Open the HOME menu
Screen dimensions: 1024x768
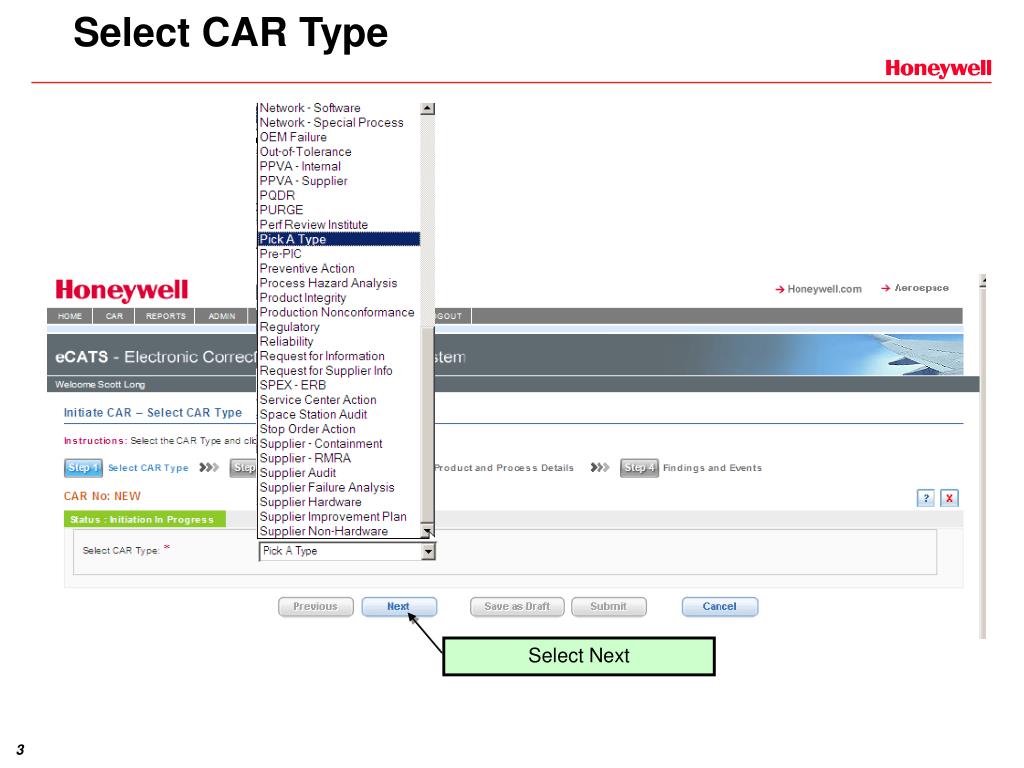coord(70,316)
